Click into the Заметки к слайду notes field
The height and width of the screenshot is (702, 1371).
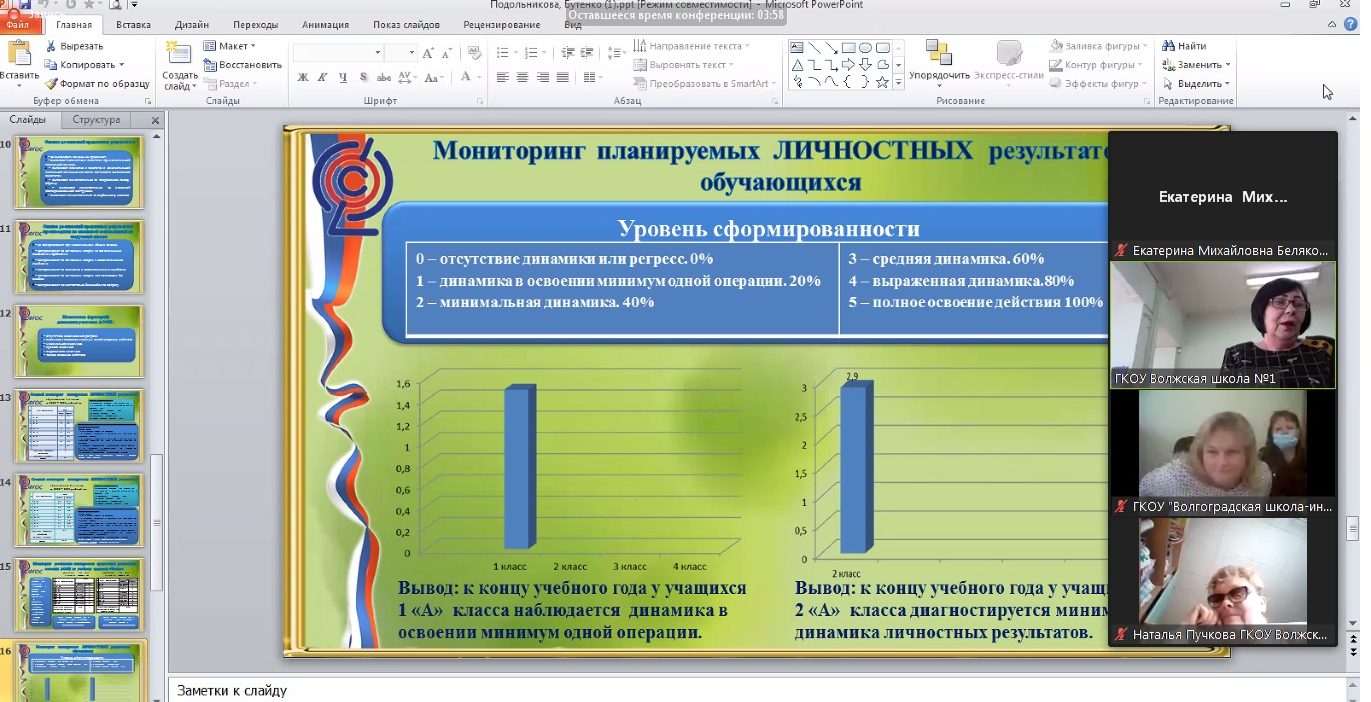point(700,690)
